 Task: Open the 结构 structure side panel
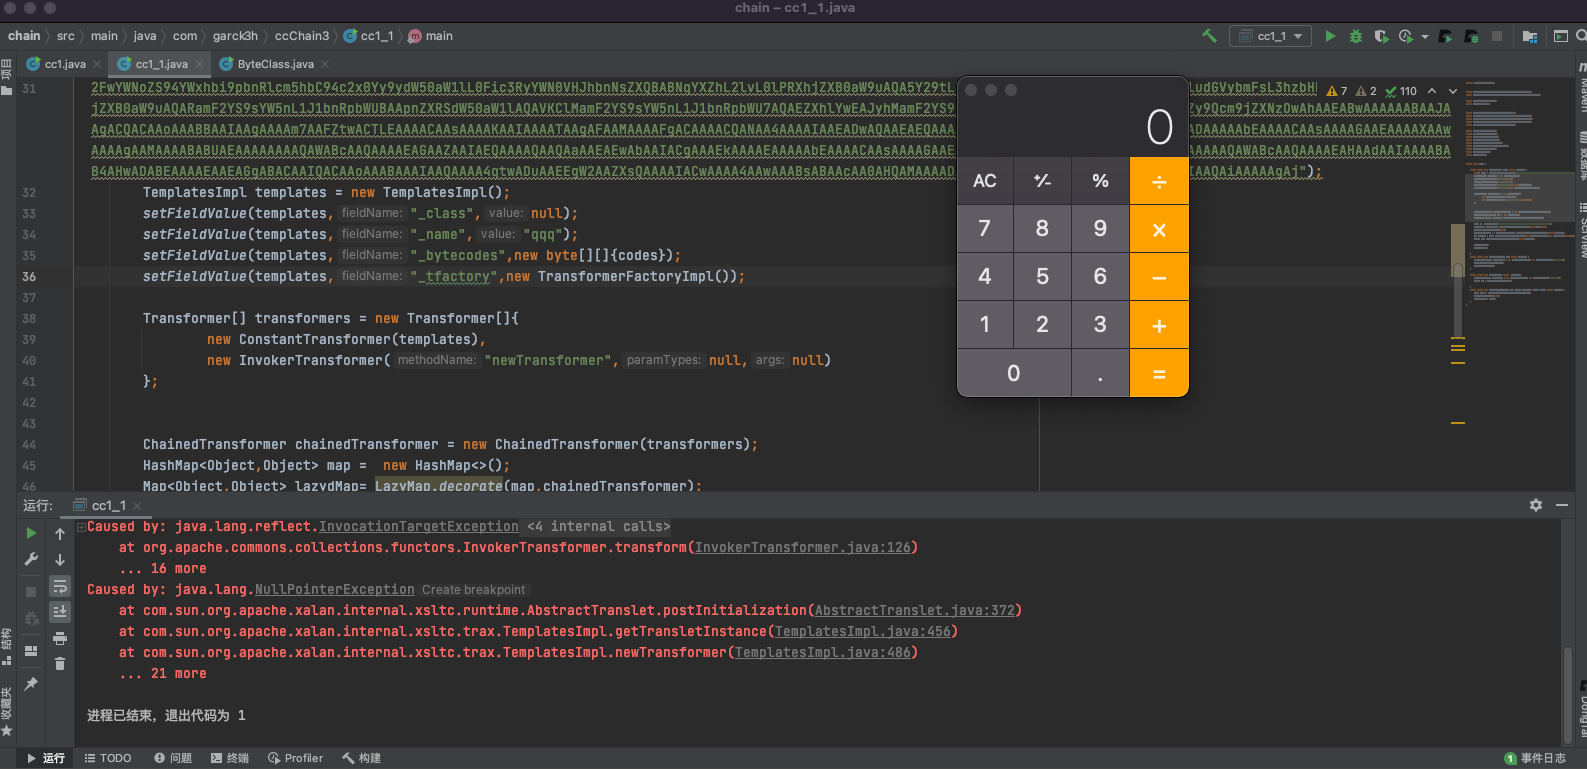[x=7, y=645]
